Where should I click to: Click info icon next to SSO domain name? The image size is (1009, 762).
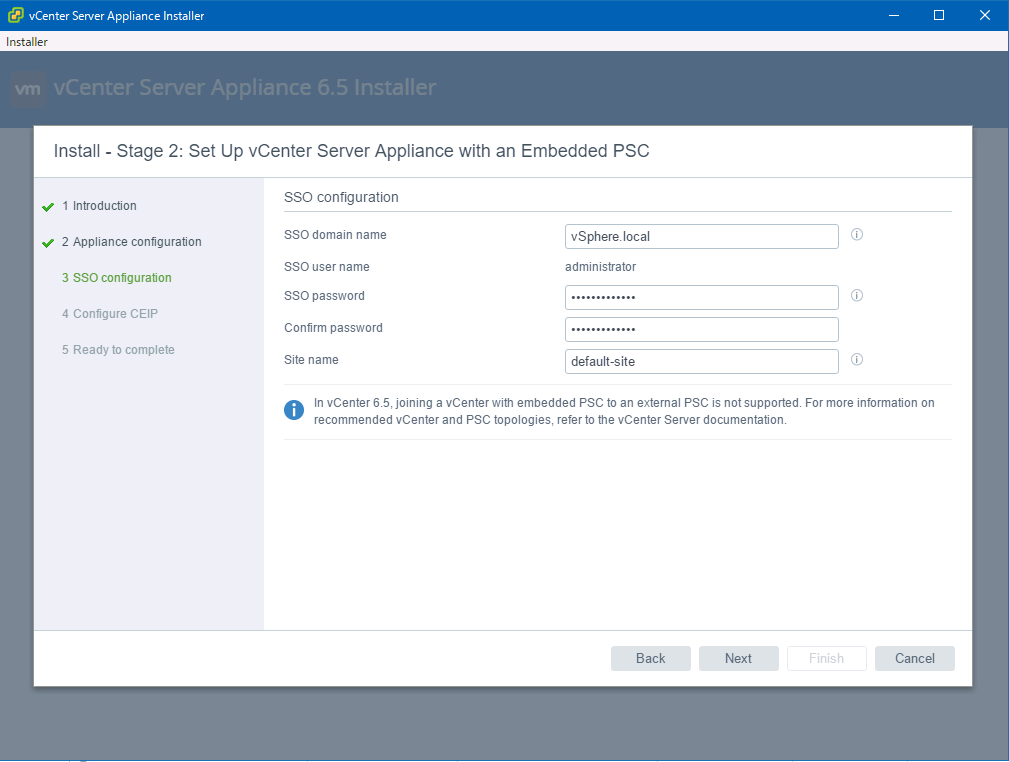click(x=856, y=234)
